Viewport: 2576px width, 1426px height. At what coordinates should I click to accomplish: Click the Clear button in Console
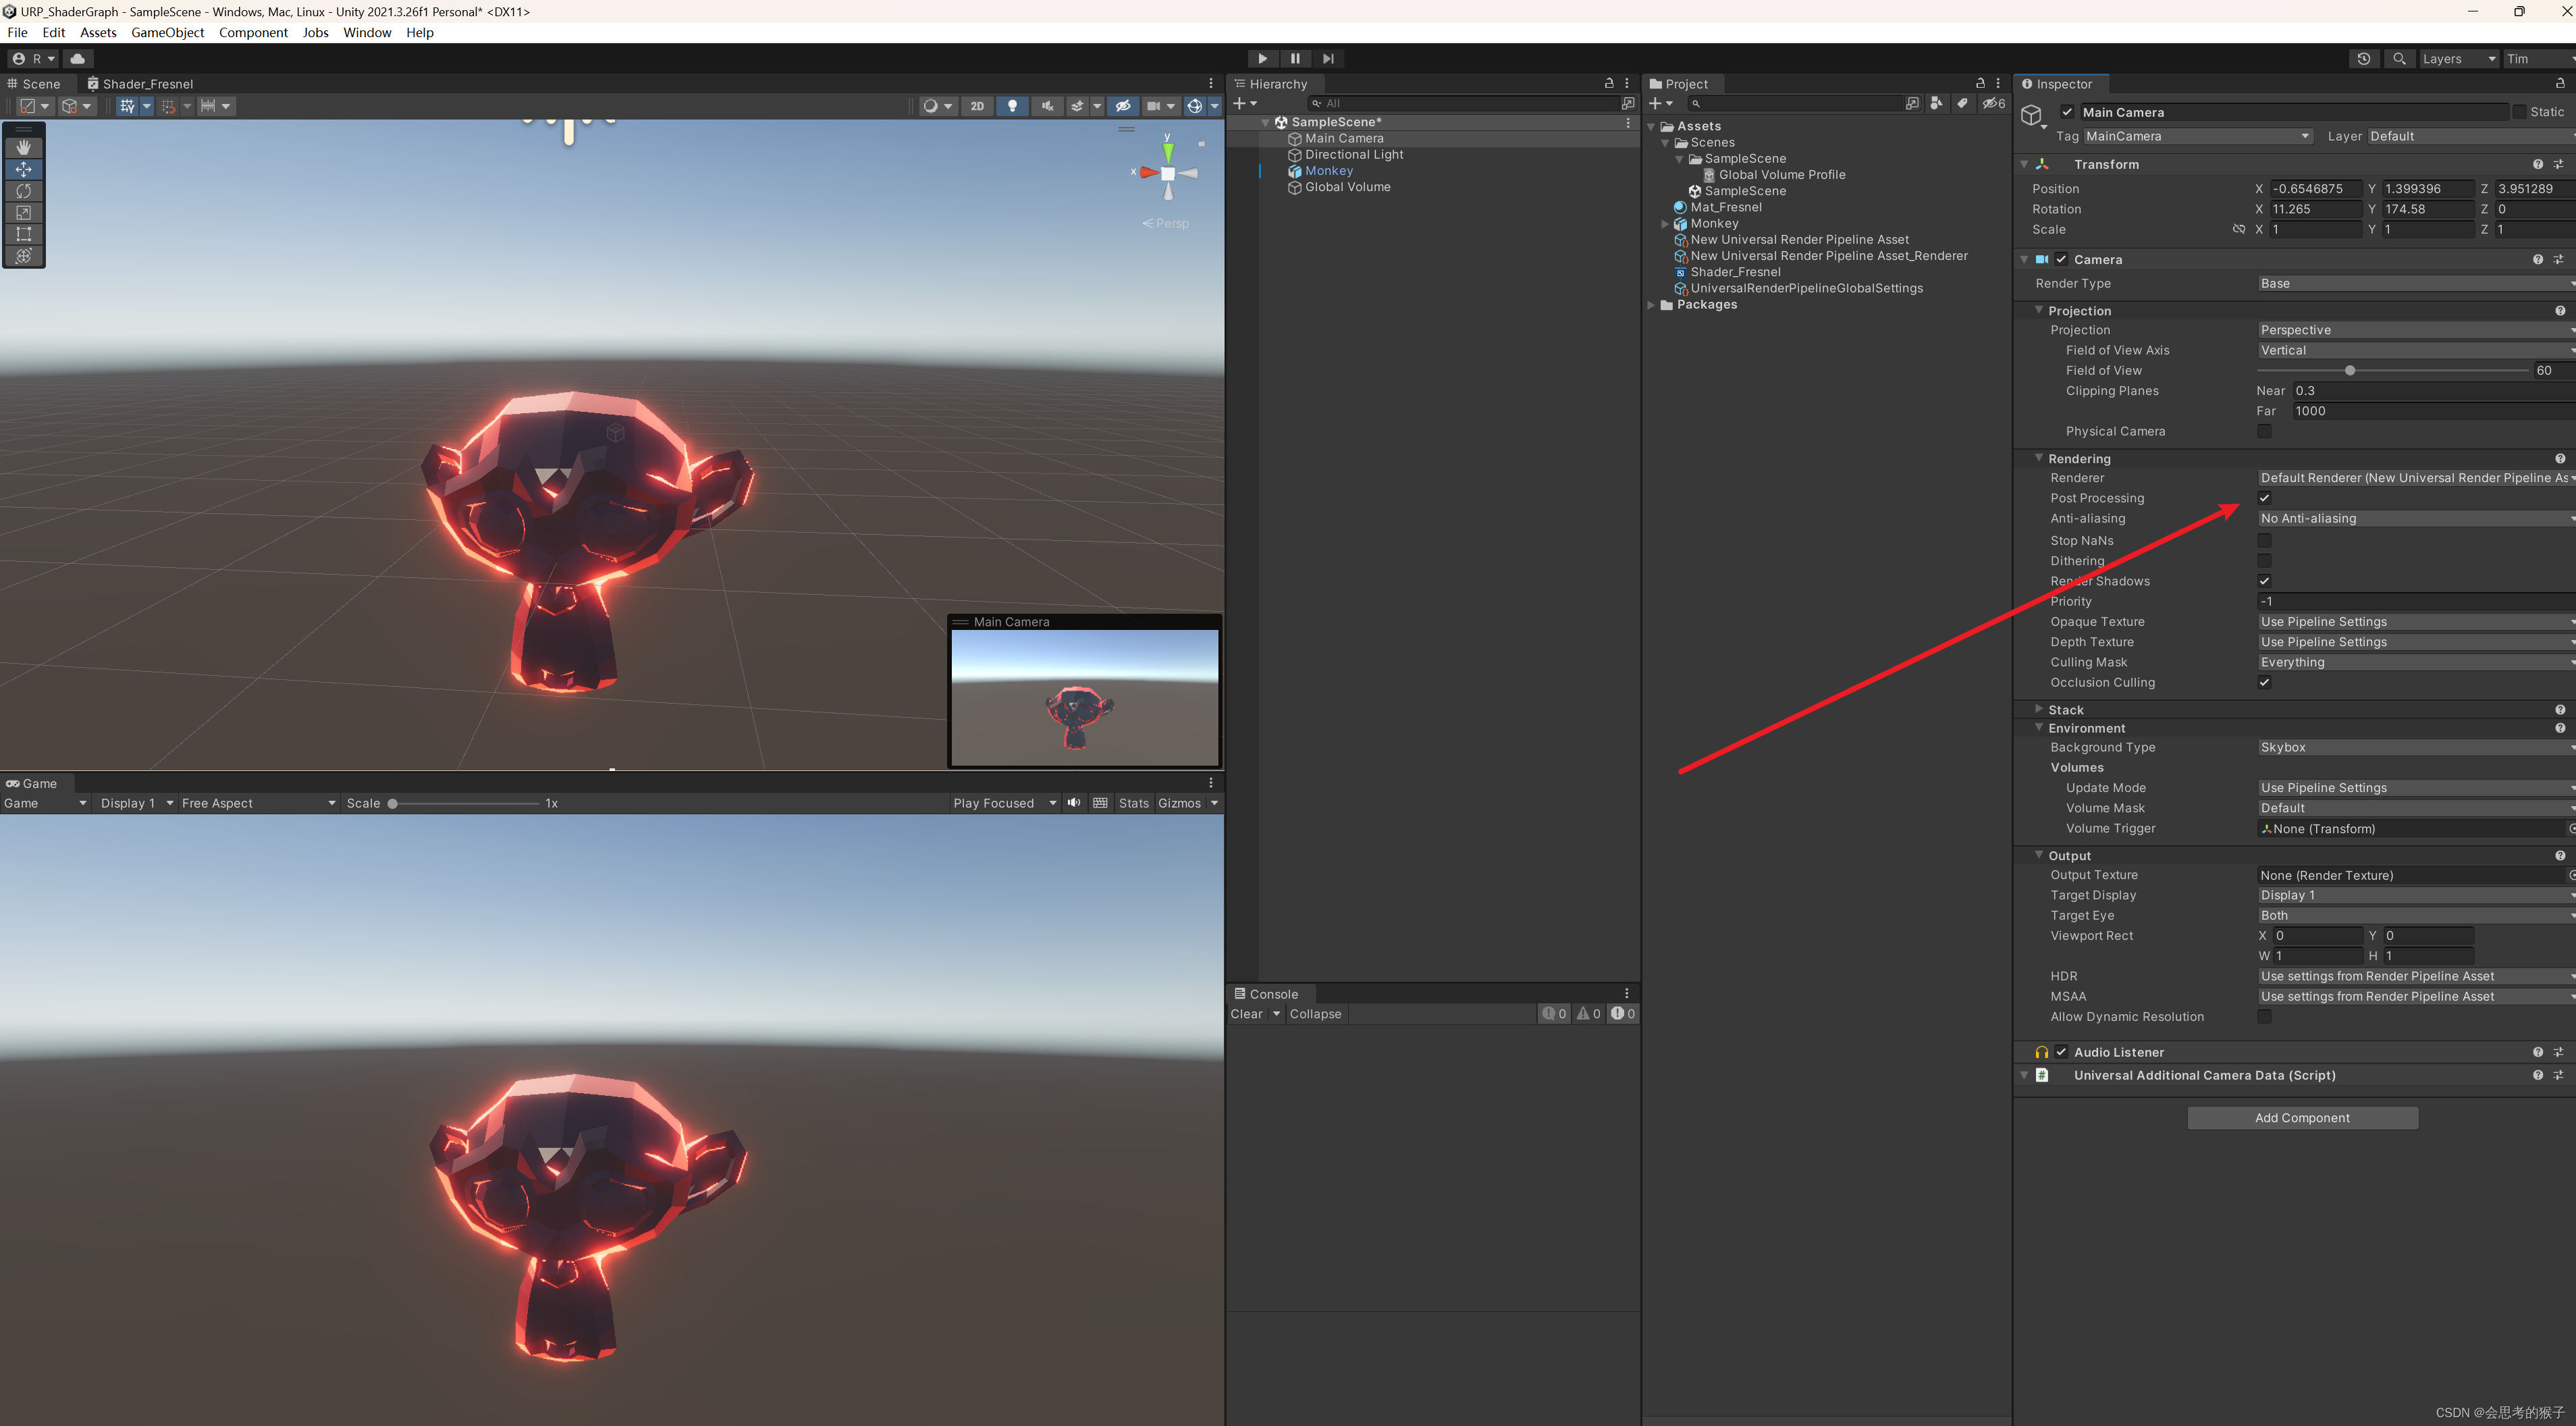tap(1247, 1013)
